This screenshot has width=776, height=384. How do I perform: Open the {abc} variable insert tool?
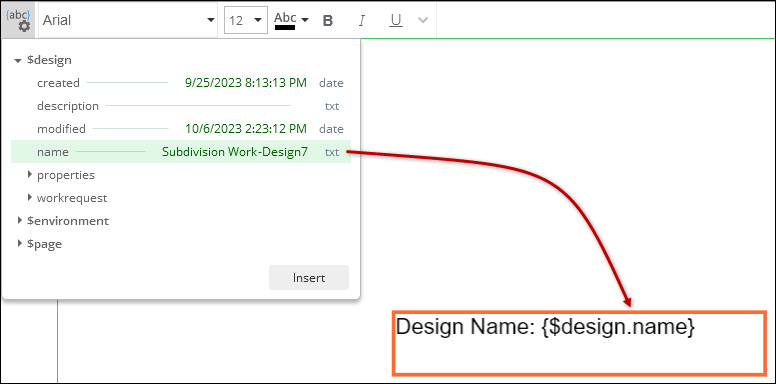click(x=18, y=20)
